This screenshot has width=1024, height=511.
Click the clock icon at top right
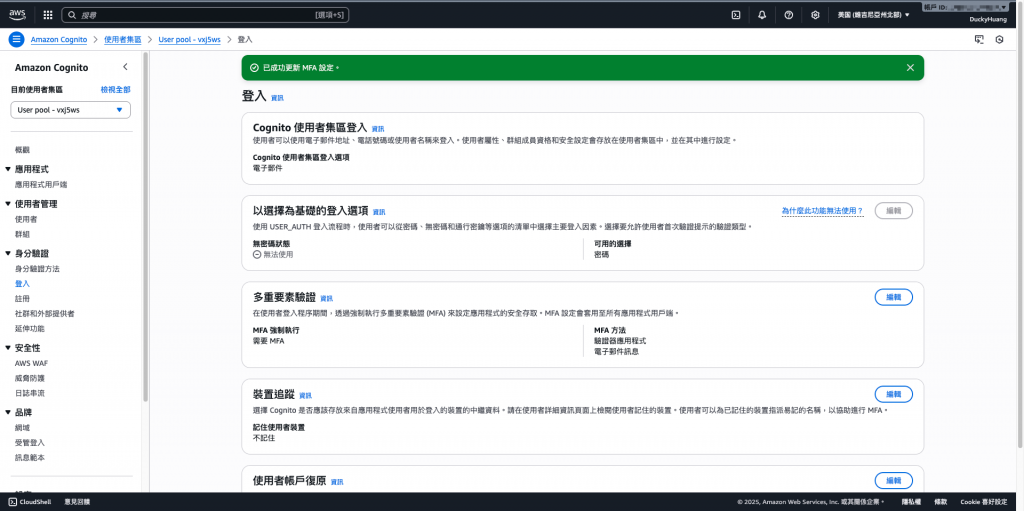[x=999, y=39]
